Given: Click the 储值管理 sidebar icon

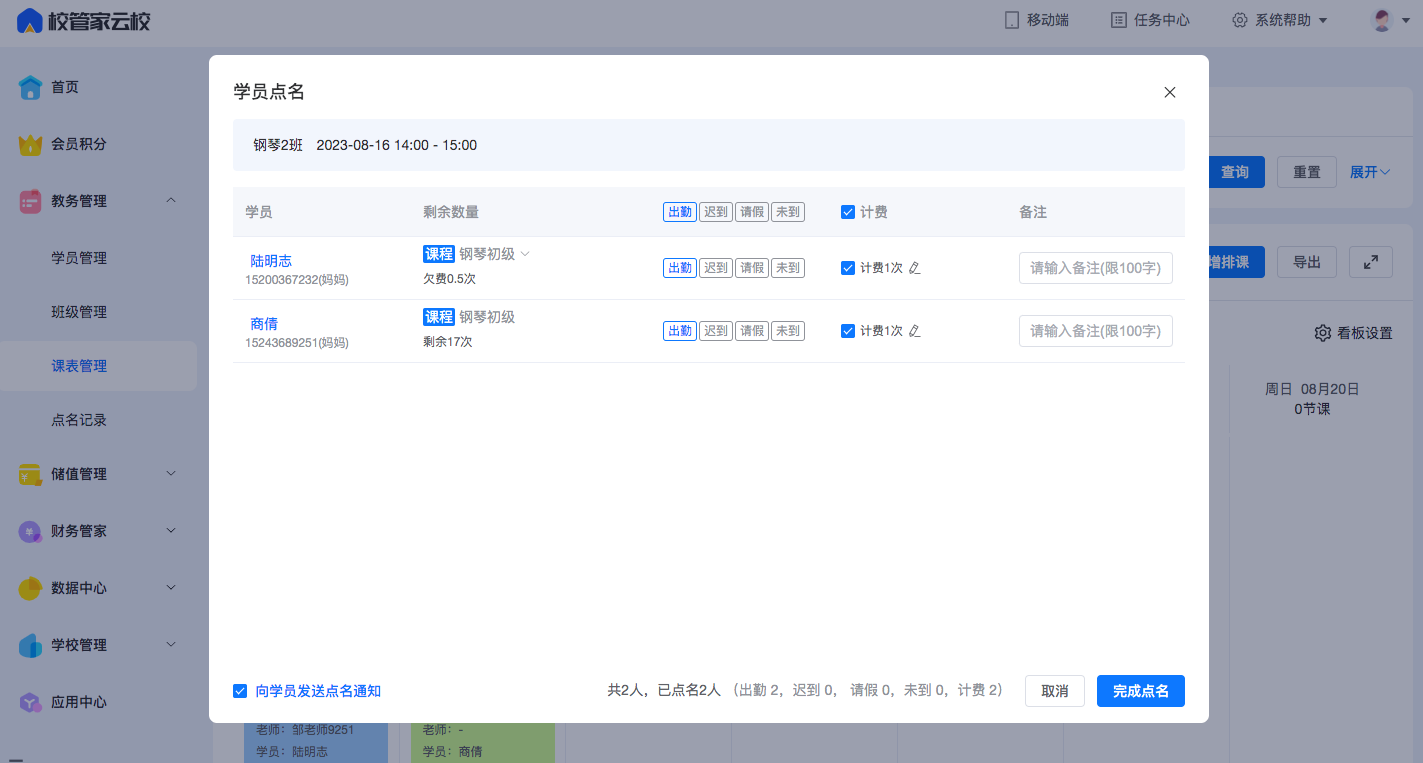Looking at the screenshot, I should click(x=31, y=474).
